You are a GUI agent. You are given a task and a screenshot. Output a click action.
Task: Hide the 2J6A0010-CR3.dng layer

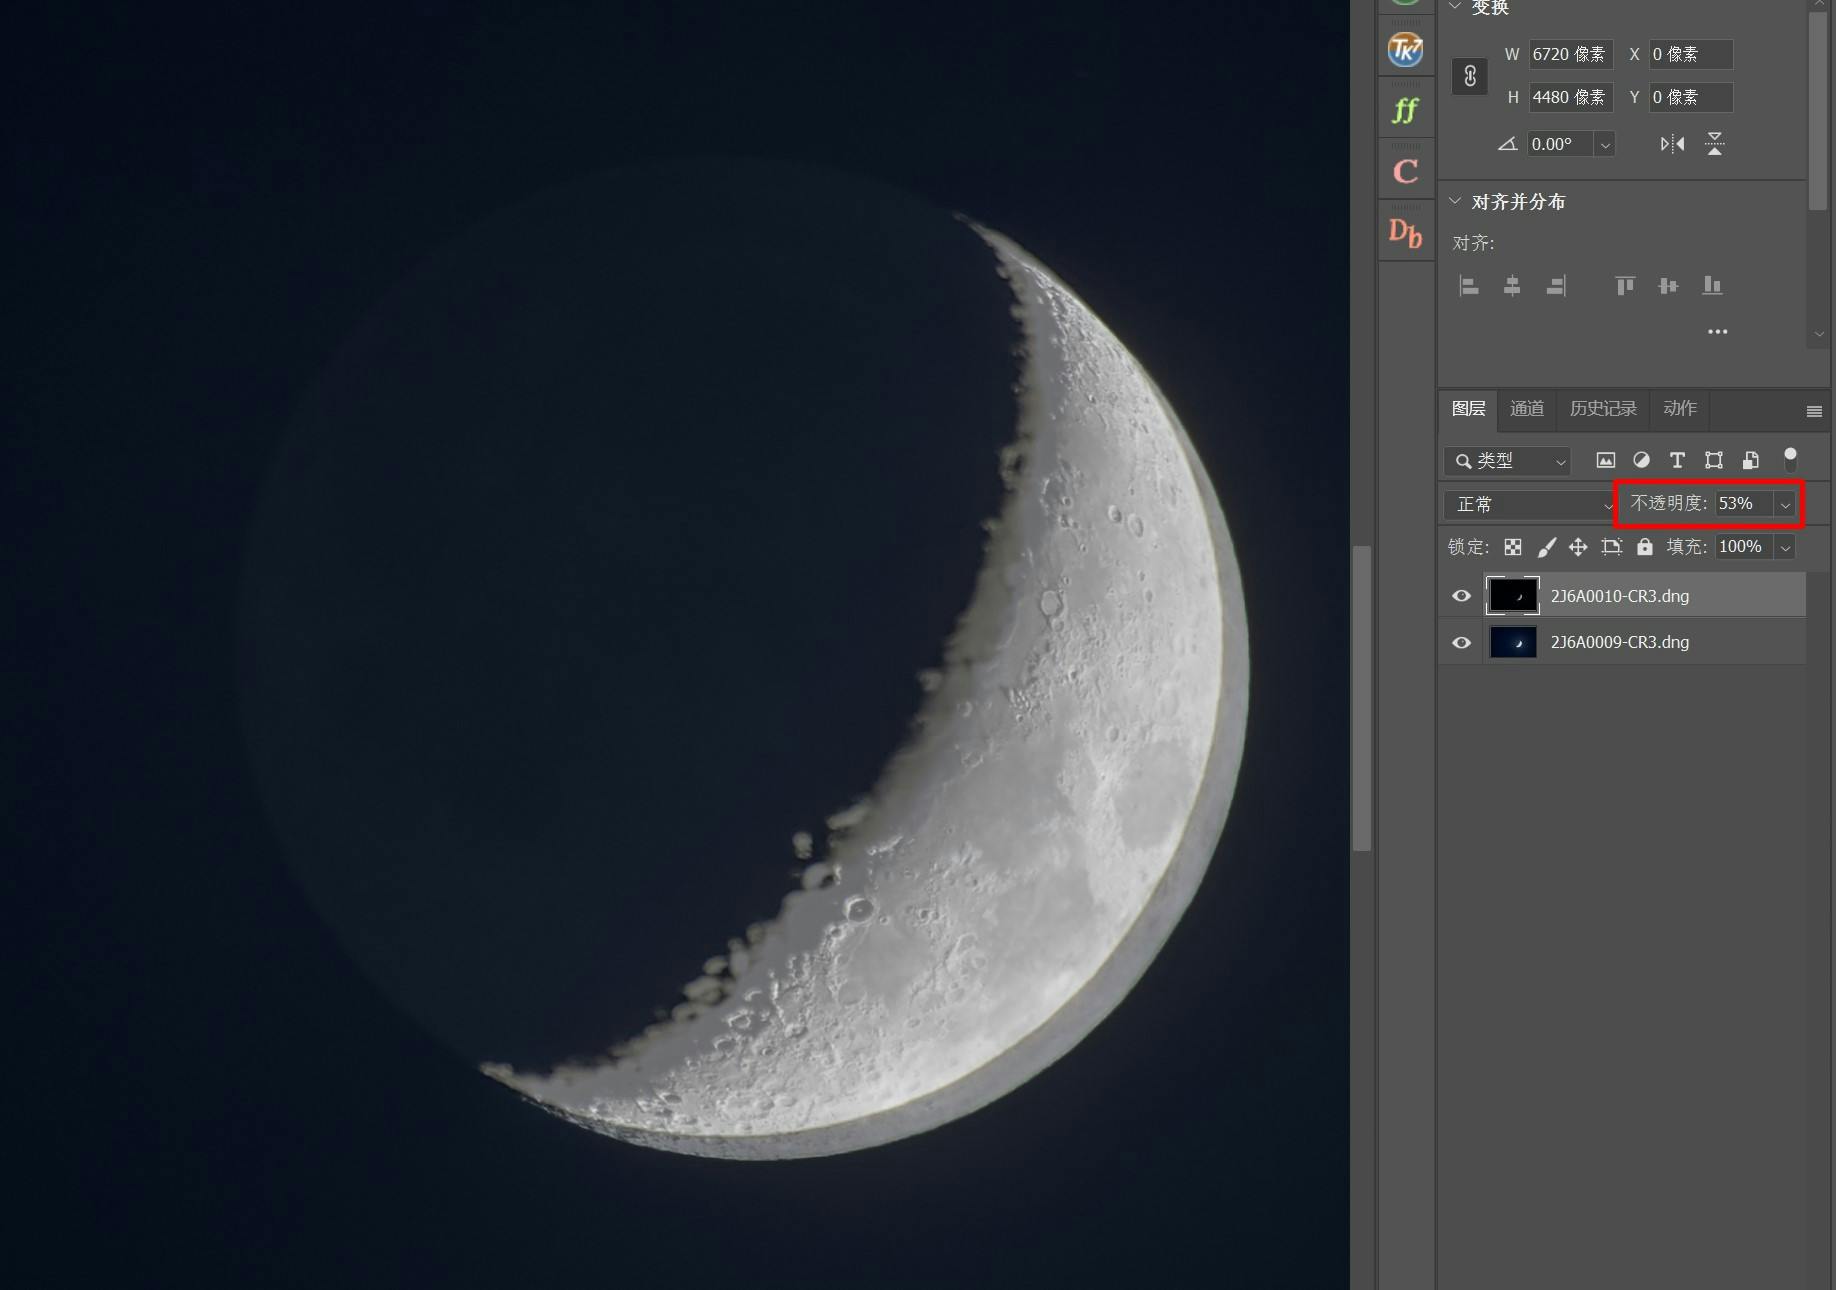1461,596
